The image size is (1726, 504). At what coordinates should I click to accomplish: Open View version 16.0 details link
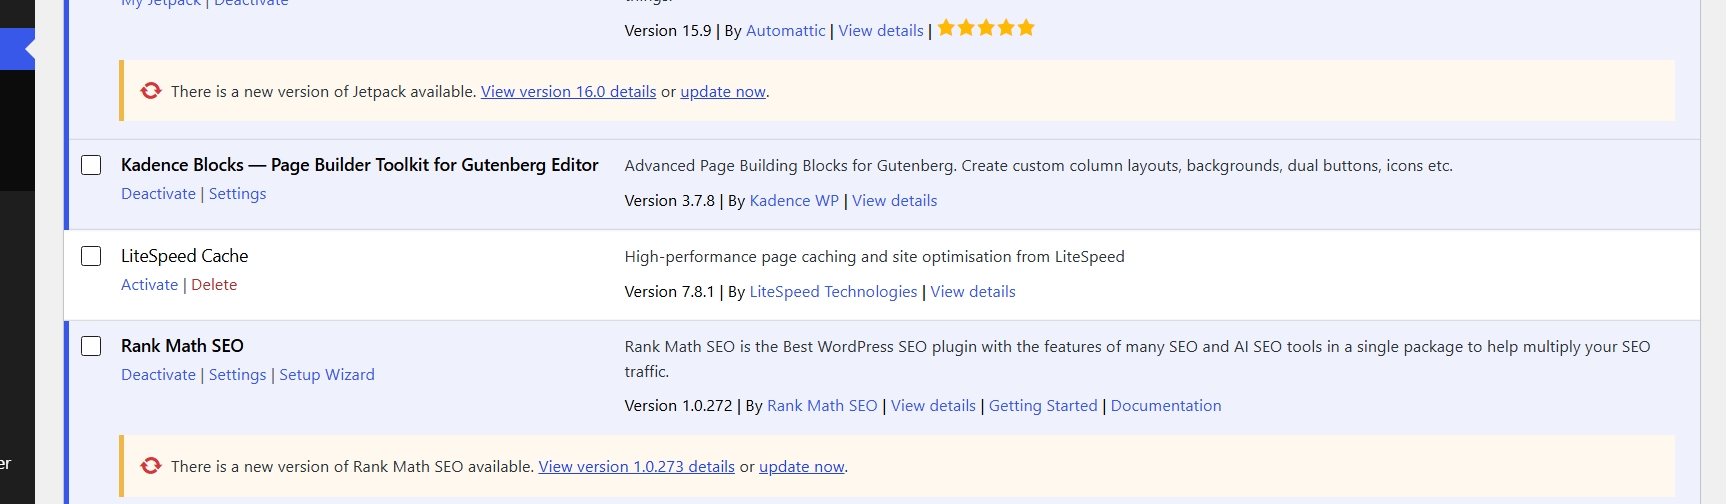568,92
